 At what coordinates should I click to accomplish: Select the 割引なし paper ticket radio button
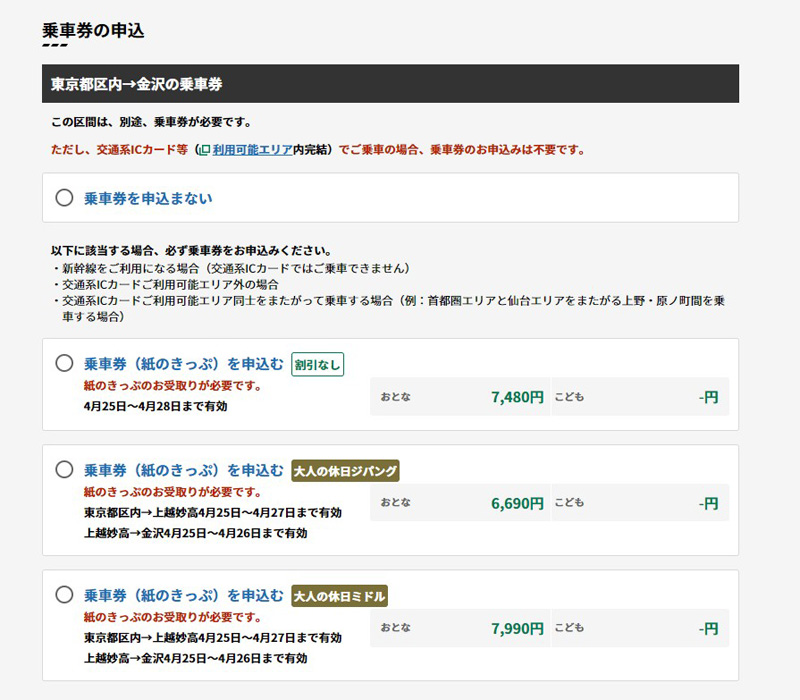[64, 363]
